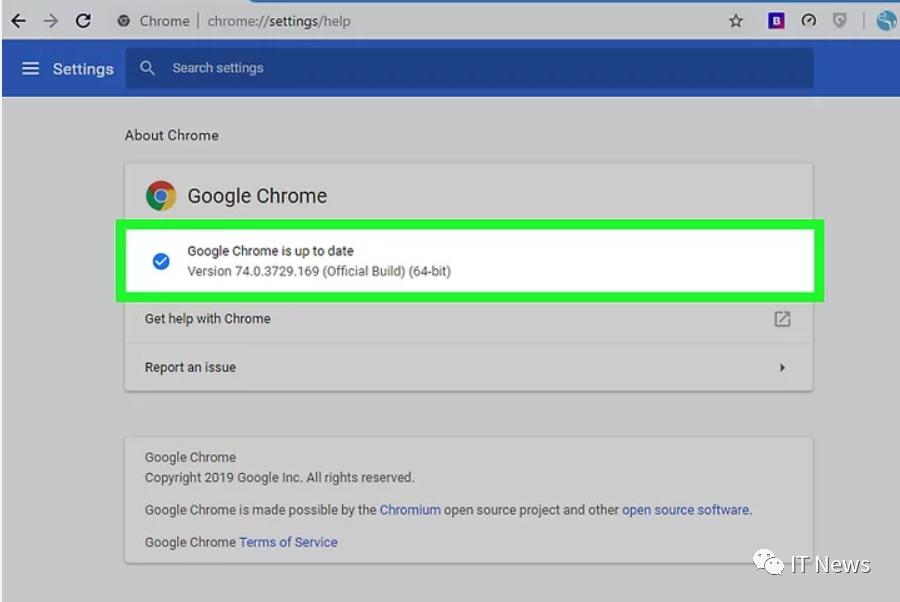
Task: Click the browser back arrow
Action: point(18,21)
